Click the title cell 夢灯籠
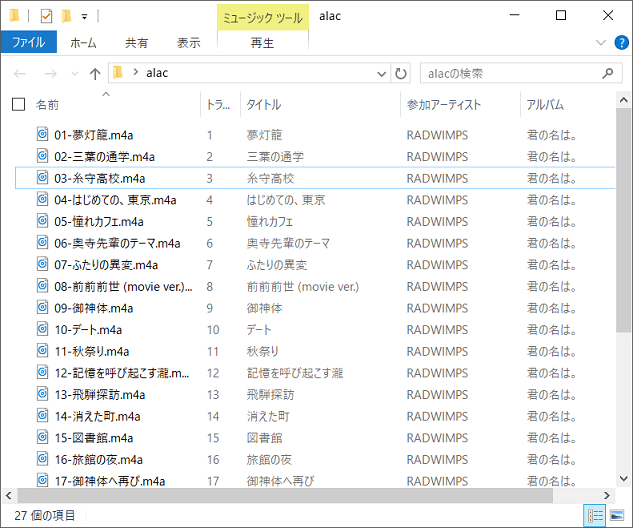 coord(264,135)
